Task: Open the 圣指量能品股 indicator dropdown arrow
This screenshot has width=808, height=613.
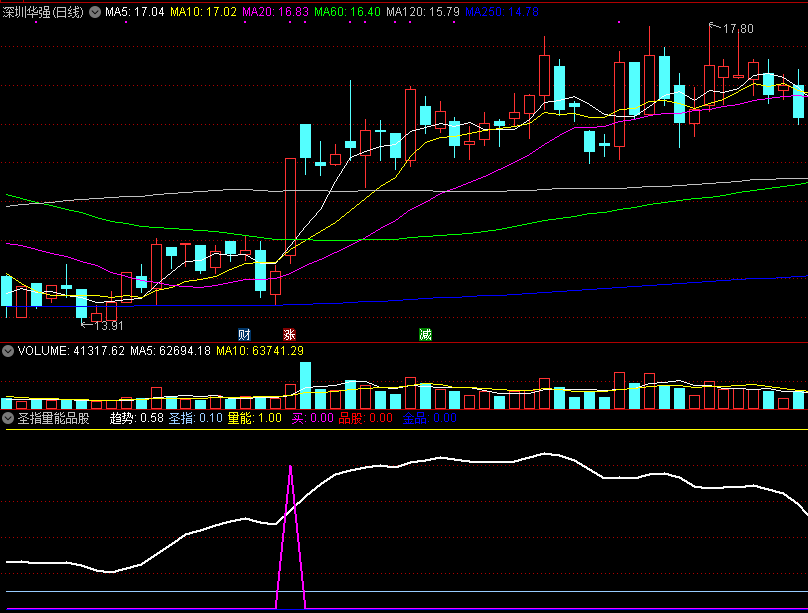Action: (x=8, y=418)
